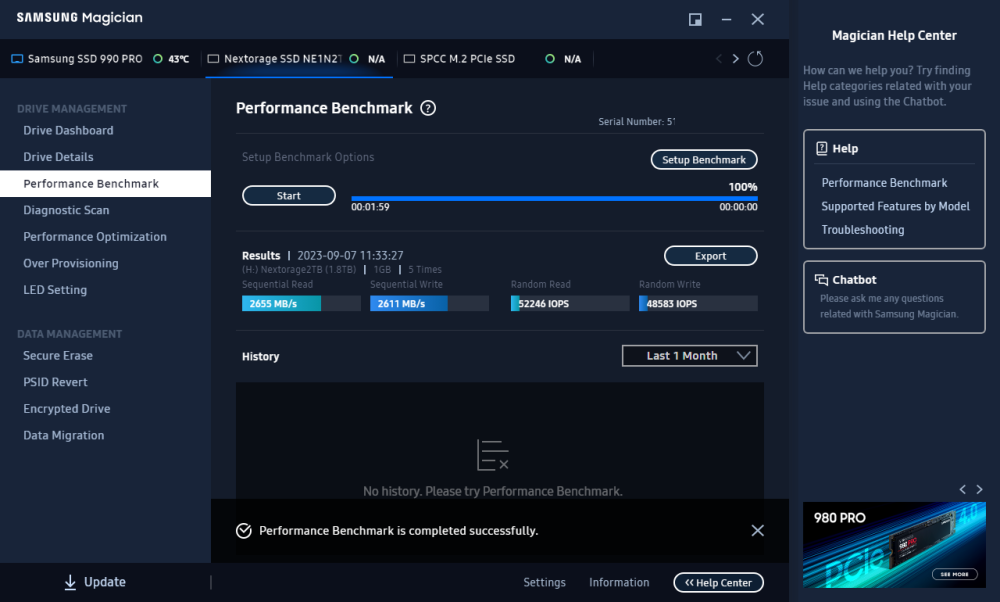Image resolution: width=1000 pixels, height=602 pixels.
Task: Select the SPCC M.2 PCIe SSD tab
Action: coord(494,59)
